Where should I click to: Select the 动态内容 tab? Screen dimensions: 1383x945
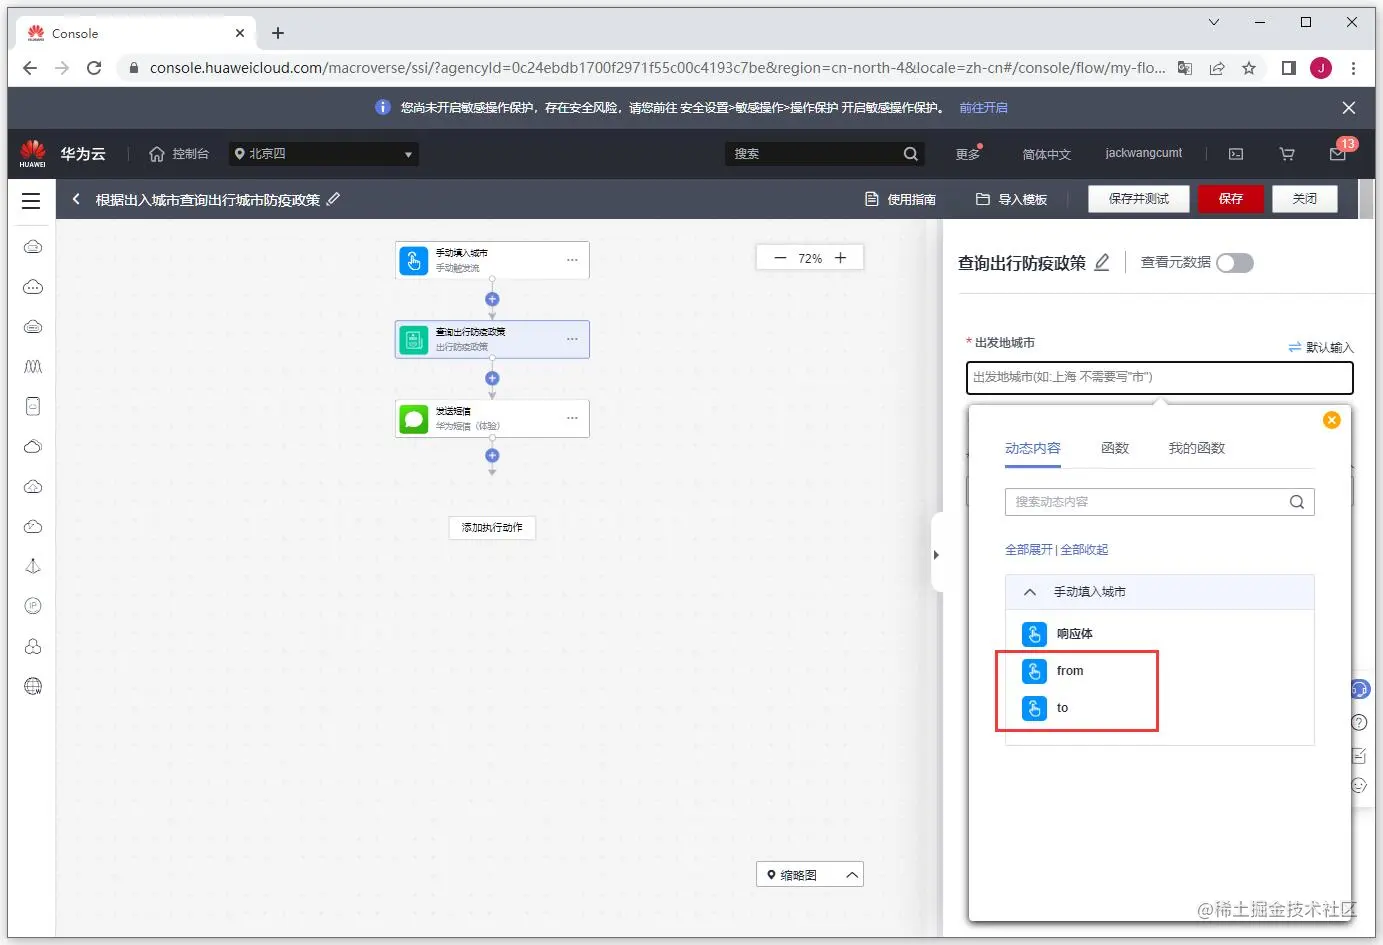point(1033,448)
